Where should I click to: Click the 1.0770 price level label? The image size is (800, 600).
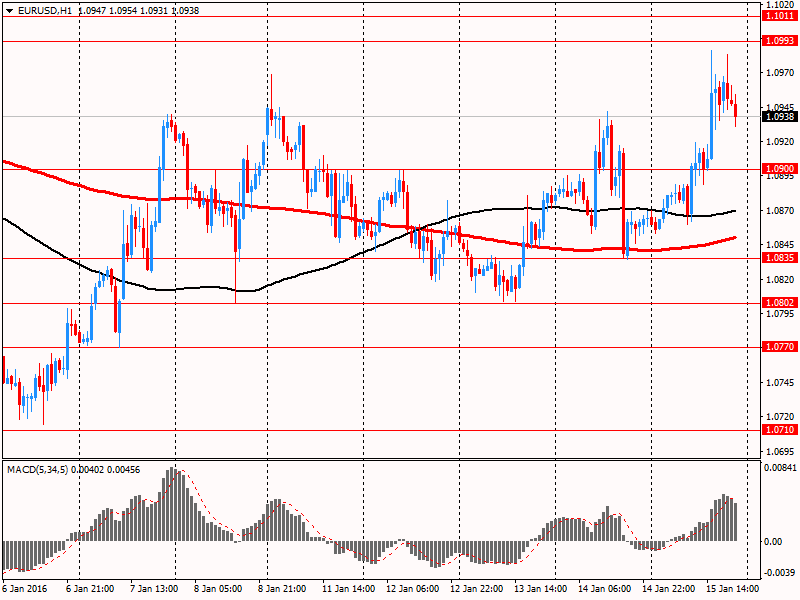pos(779,348)
